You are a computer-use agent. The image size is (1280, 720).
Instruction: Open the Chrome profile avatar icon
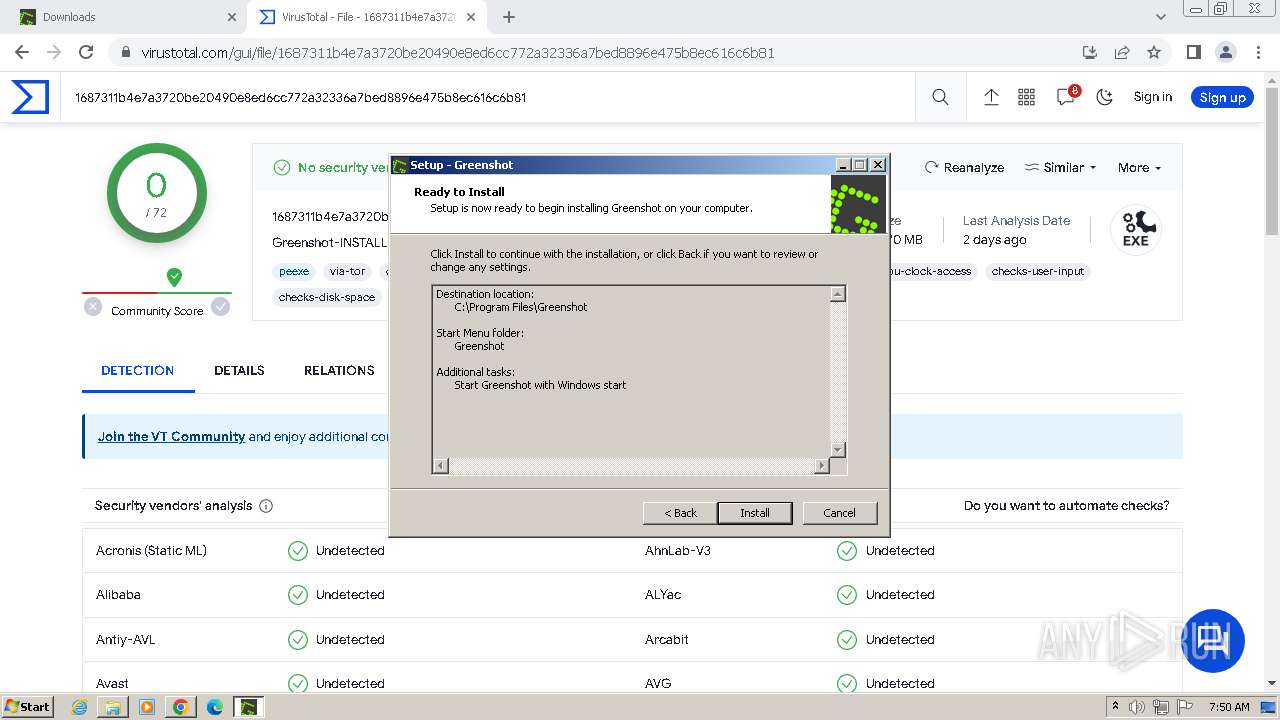point(1225,52)
